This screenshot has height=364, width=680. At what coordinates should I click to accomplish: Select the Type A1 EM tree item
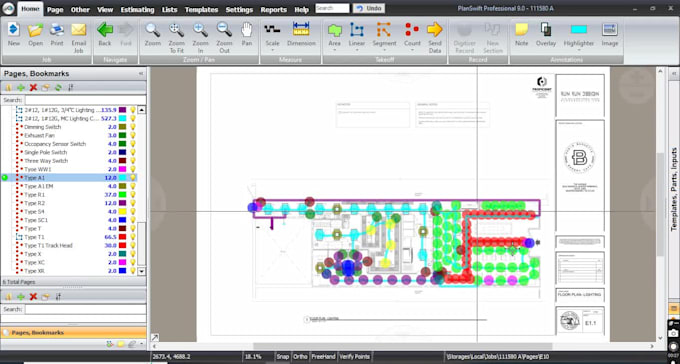pyautogui.click(x=39, y=186)
